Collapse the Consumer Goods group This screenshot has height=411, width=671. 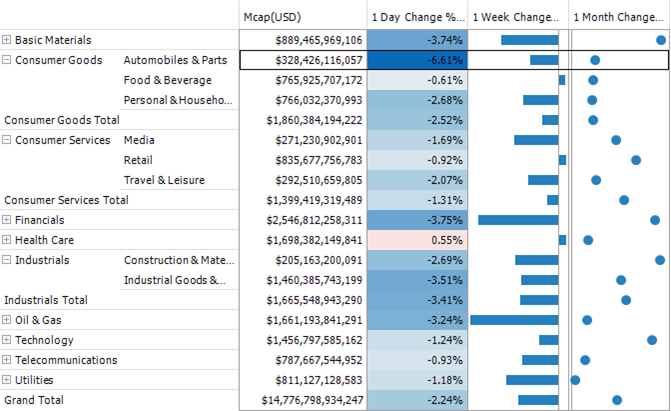click(x=8, y=60)
